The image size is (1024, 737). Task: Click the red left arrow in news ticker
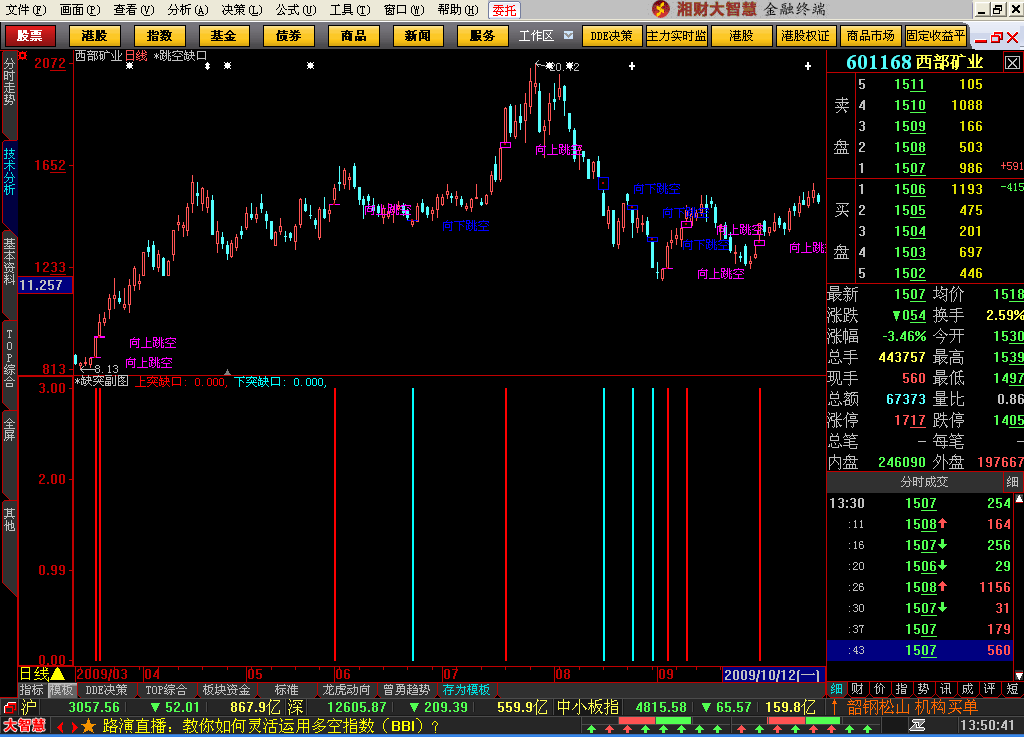coord(60,727)
